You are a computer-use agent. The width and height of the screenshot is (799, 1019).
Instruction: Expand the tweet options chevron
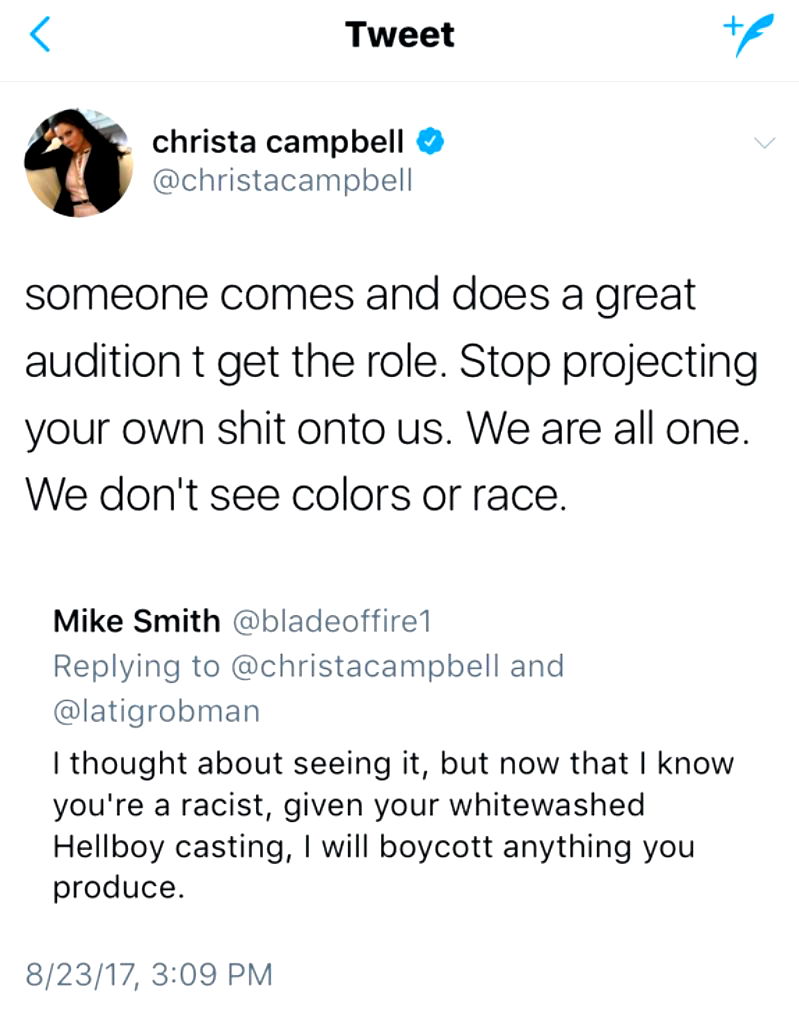pyautogui.click(x=764, y=143)
